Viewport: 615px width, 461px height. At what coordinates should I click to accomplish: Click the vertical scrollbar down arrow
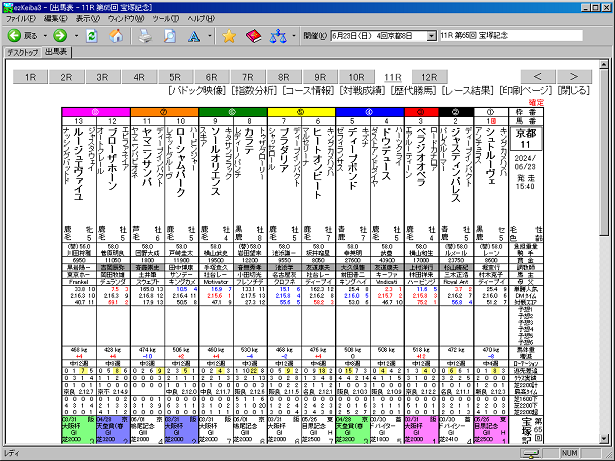pos(604,439)
